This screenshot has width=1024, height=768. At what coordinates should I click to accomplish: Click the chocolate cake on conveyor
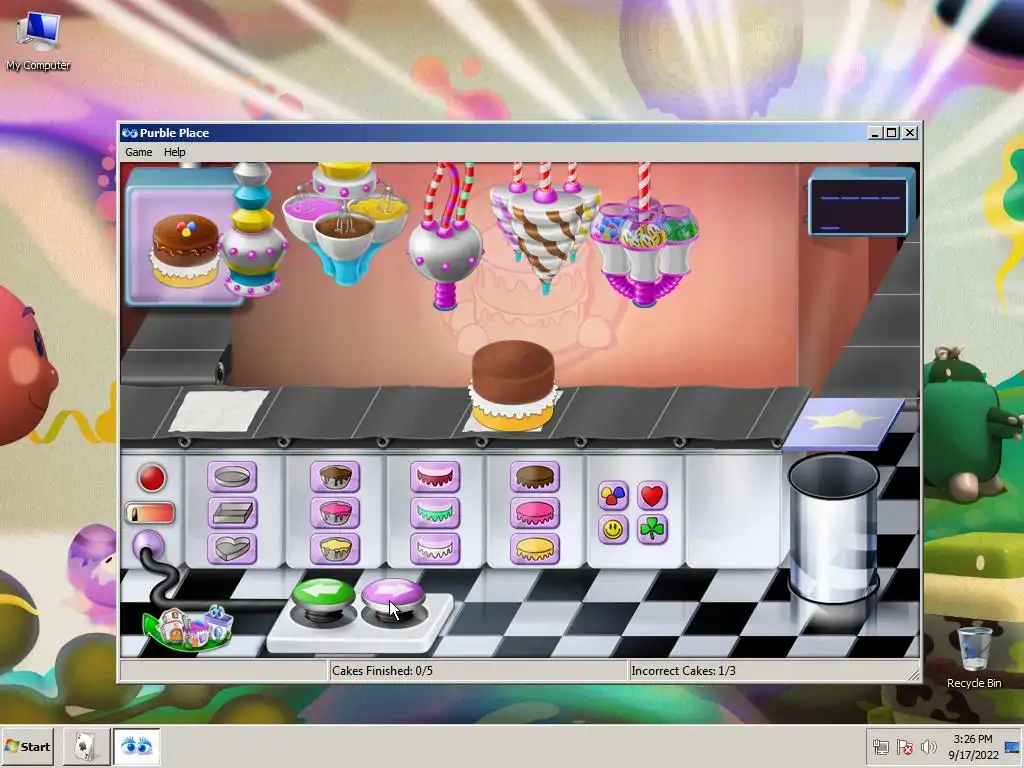[513, 385]
